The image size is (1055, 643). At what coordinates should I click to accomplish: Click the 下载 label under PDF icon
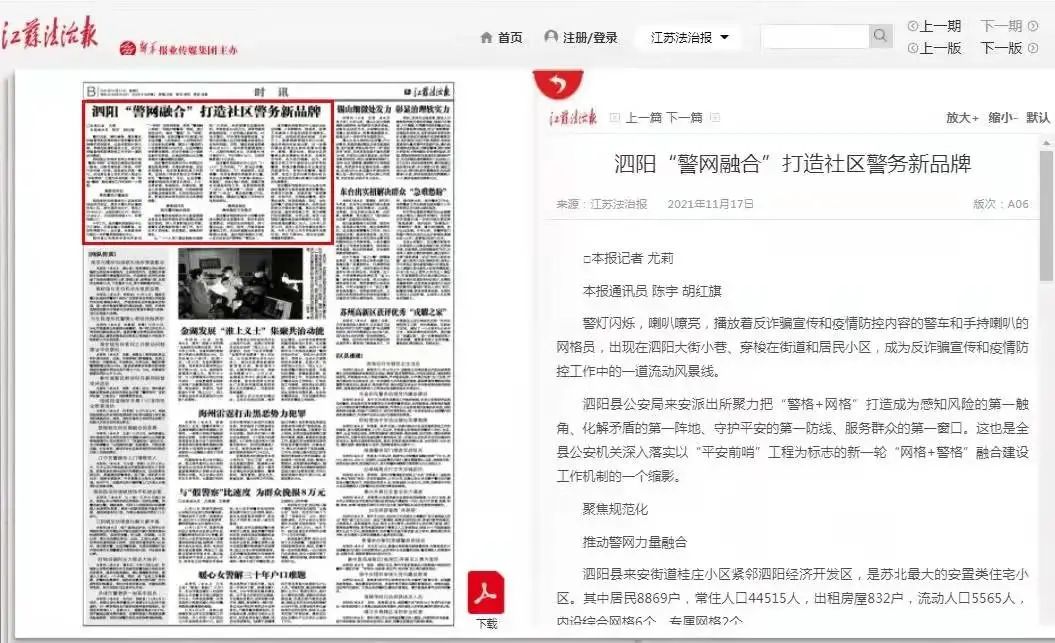(x=487, y=623)
